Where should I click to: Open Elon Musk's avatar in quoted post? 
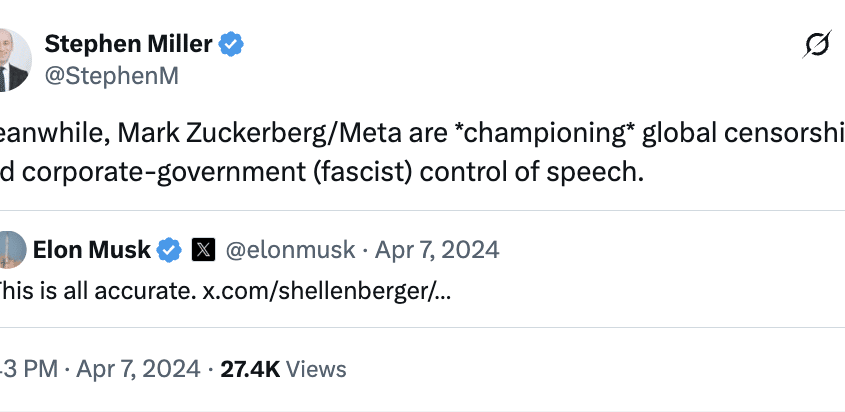pyautogui.click(x=10, y=249)
